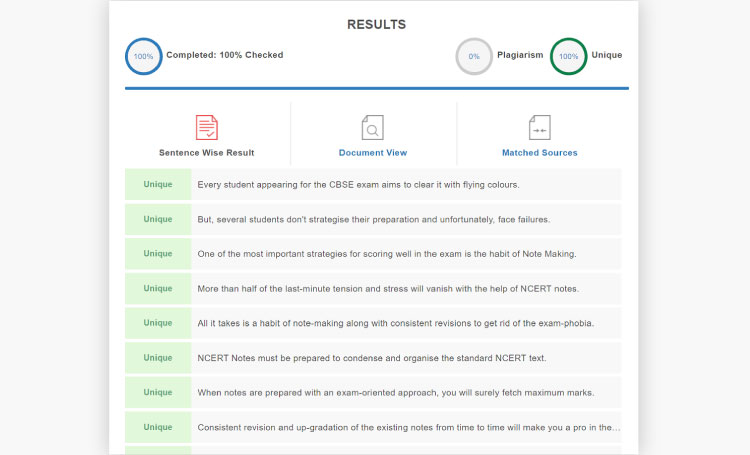The width and height of the screenshot is (750, 455).
Task: Click the Matched Sources page icon
Action: coord(540,127)
